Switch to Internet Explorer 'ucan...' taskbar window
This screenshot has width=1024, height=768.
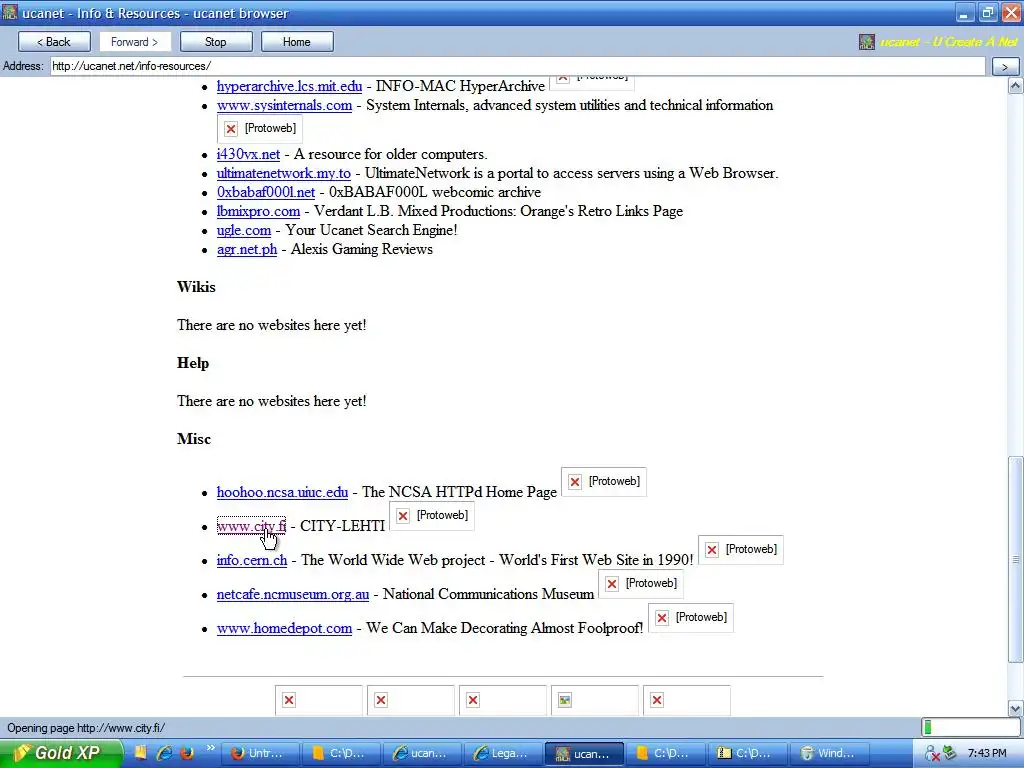(423, 753)
